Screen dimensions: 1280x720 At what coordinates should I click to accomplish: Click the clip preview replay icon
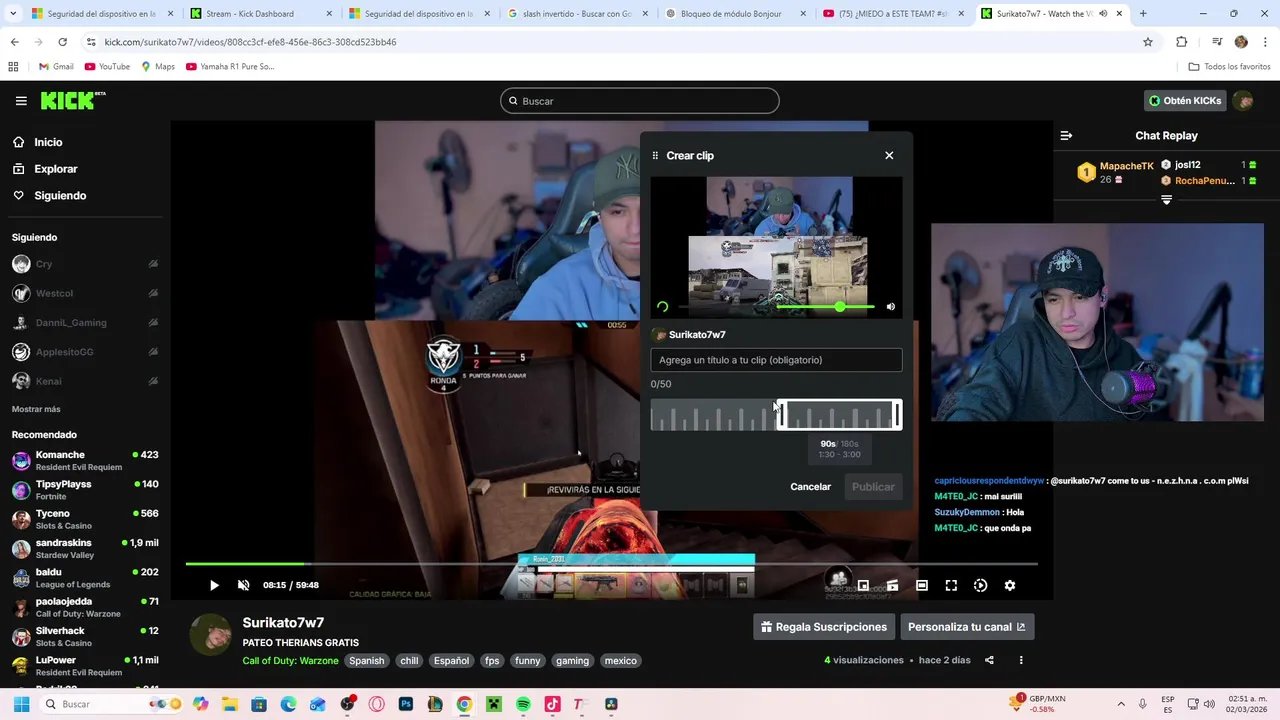[x=663, y=307]
